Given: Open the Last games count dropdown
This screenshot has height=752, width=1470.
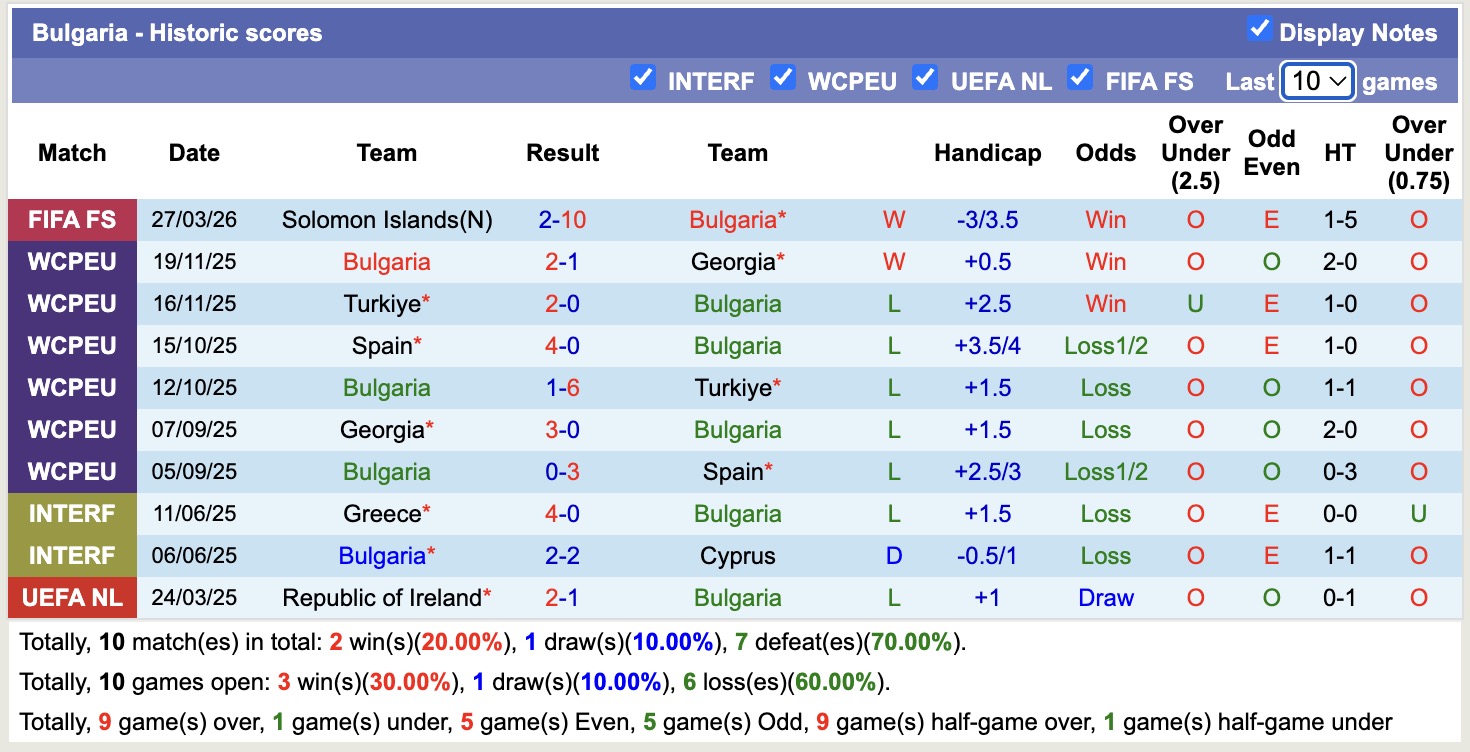Looking at the screenshot, I should click(1317, 81).
